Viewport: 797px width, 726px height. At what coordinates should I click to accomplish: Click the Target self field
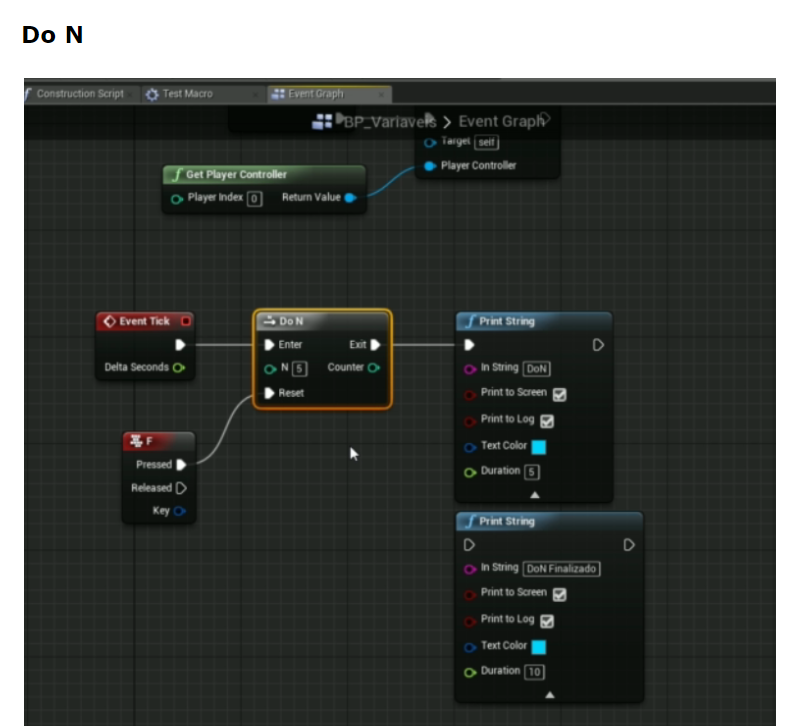[486, 142]
